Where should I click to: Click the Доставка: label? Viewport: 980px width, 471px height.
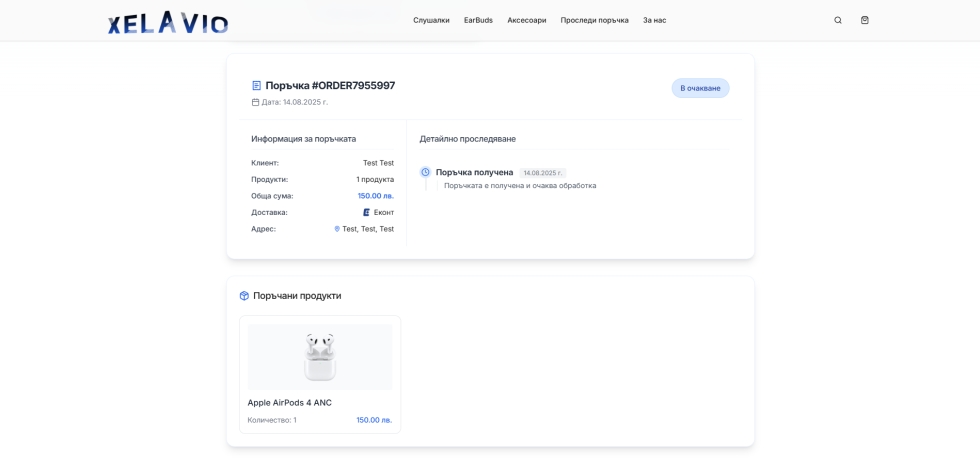tap(269, 212)
